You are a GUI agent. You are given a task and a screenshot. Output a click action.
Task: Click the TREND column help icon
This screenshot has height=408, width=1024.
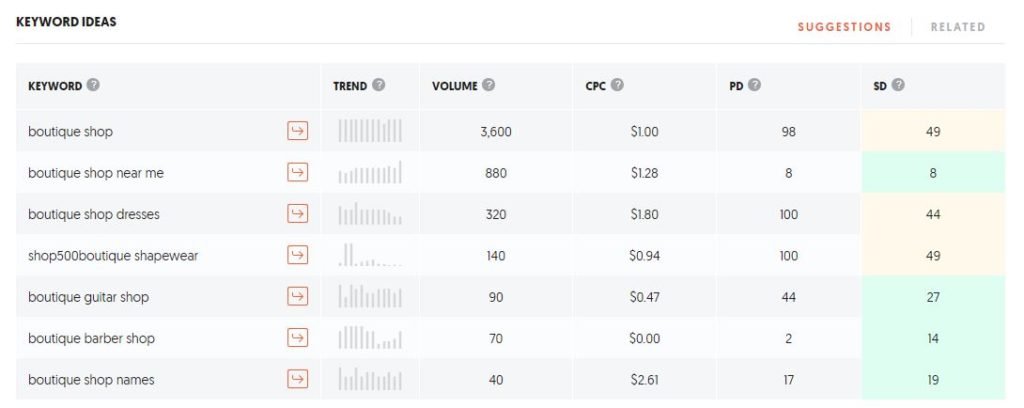point(379,85)
